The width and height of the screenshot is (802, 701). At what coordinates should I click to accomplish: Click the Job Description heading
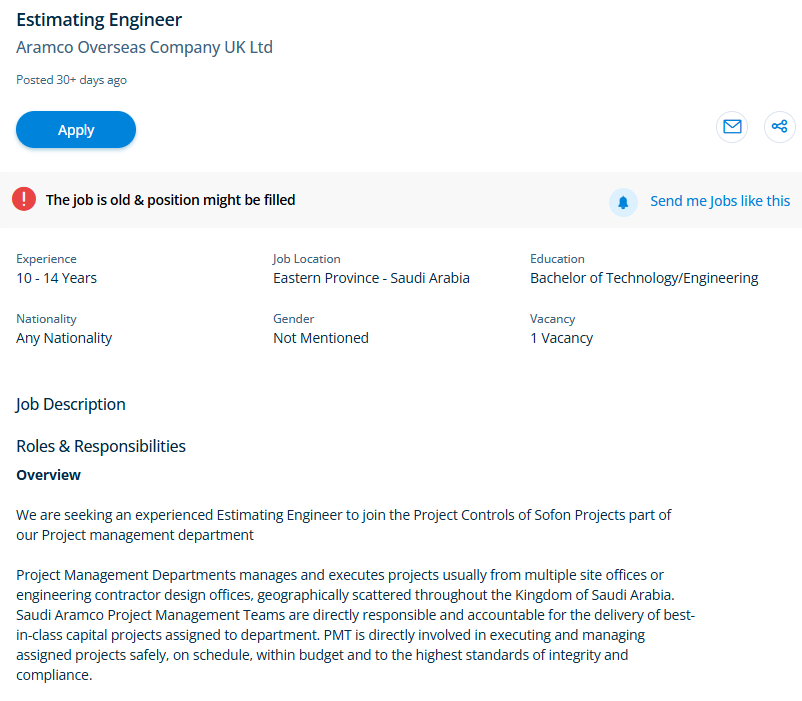point(71,405)
